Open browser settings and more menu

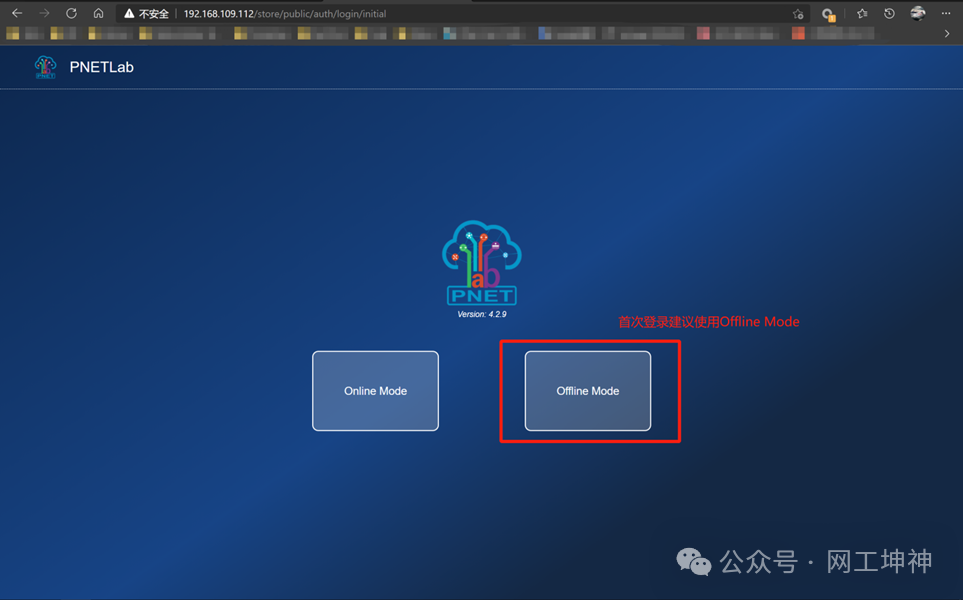click(x=946, y=14)
